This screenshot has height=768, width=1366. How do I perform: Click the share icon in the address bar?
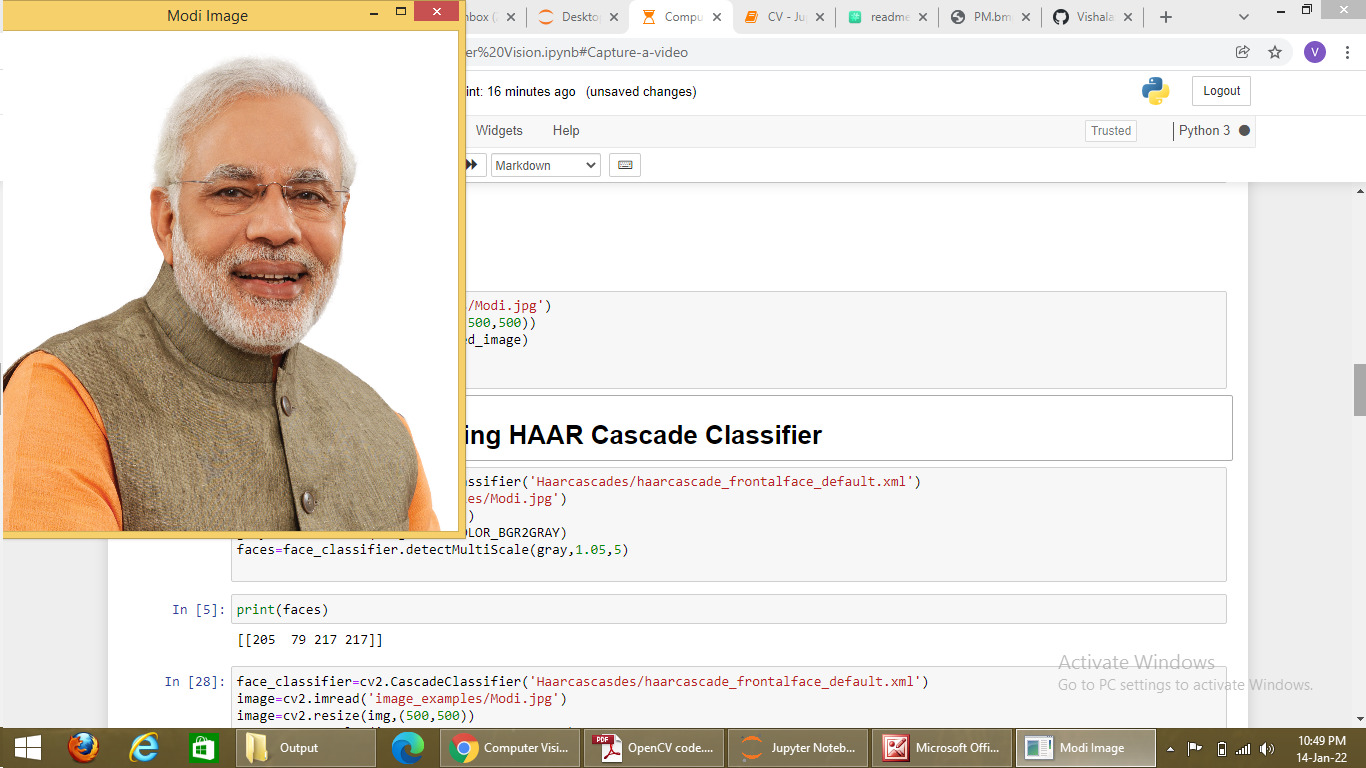point(1242,51)
